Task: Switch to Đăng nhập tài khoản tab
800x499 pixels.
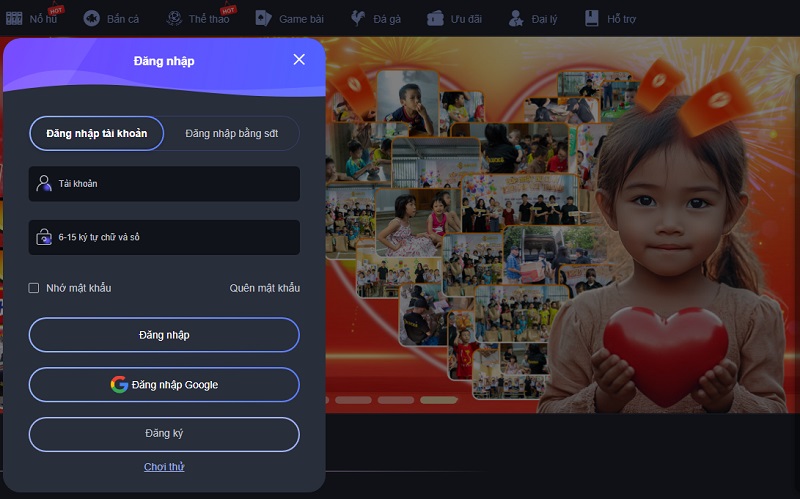Action: 97,133
